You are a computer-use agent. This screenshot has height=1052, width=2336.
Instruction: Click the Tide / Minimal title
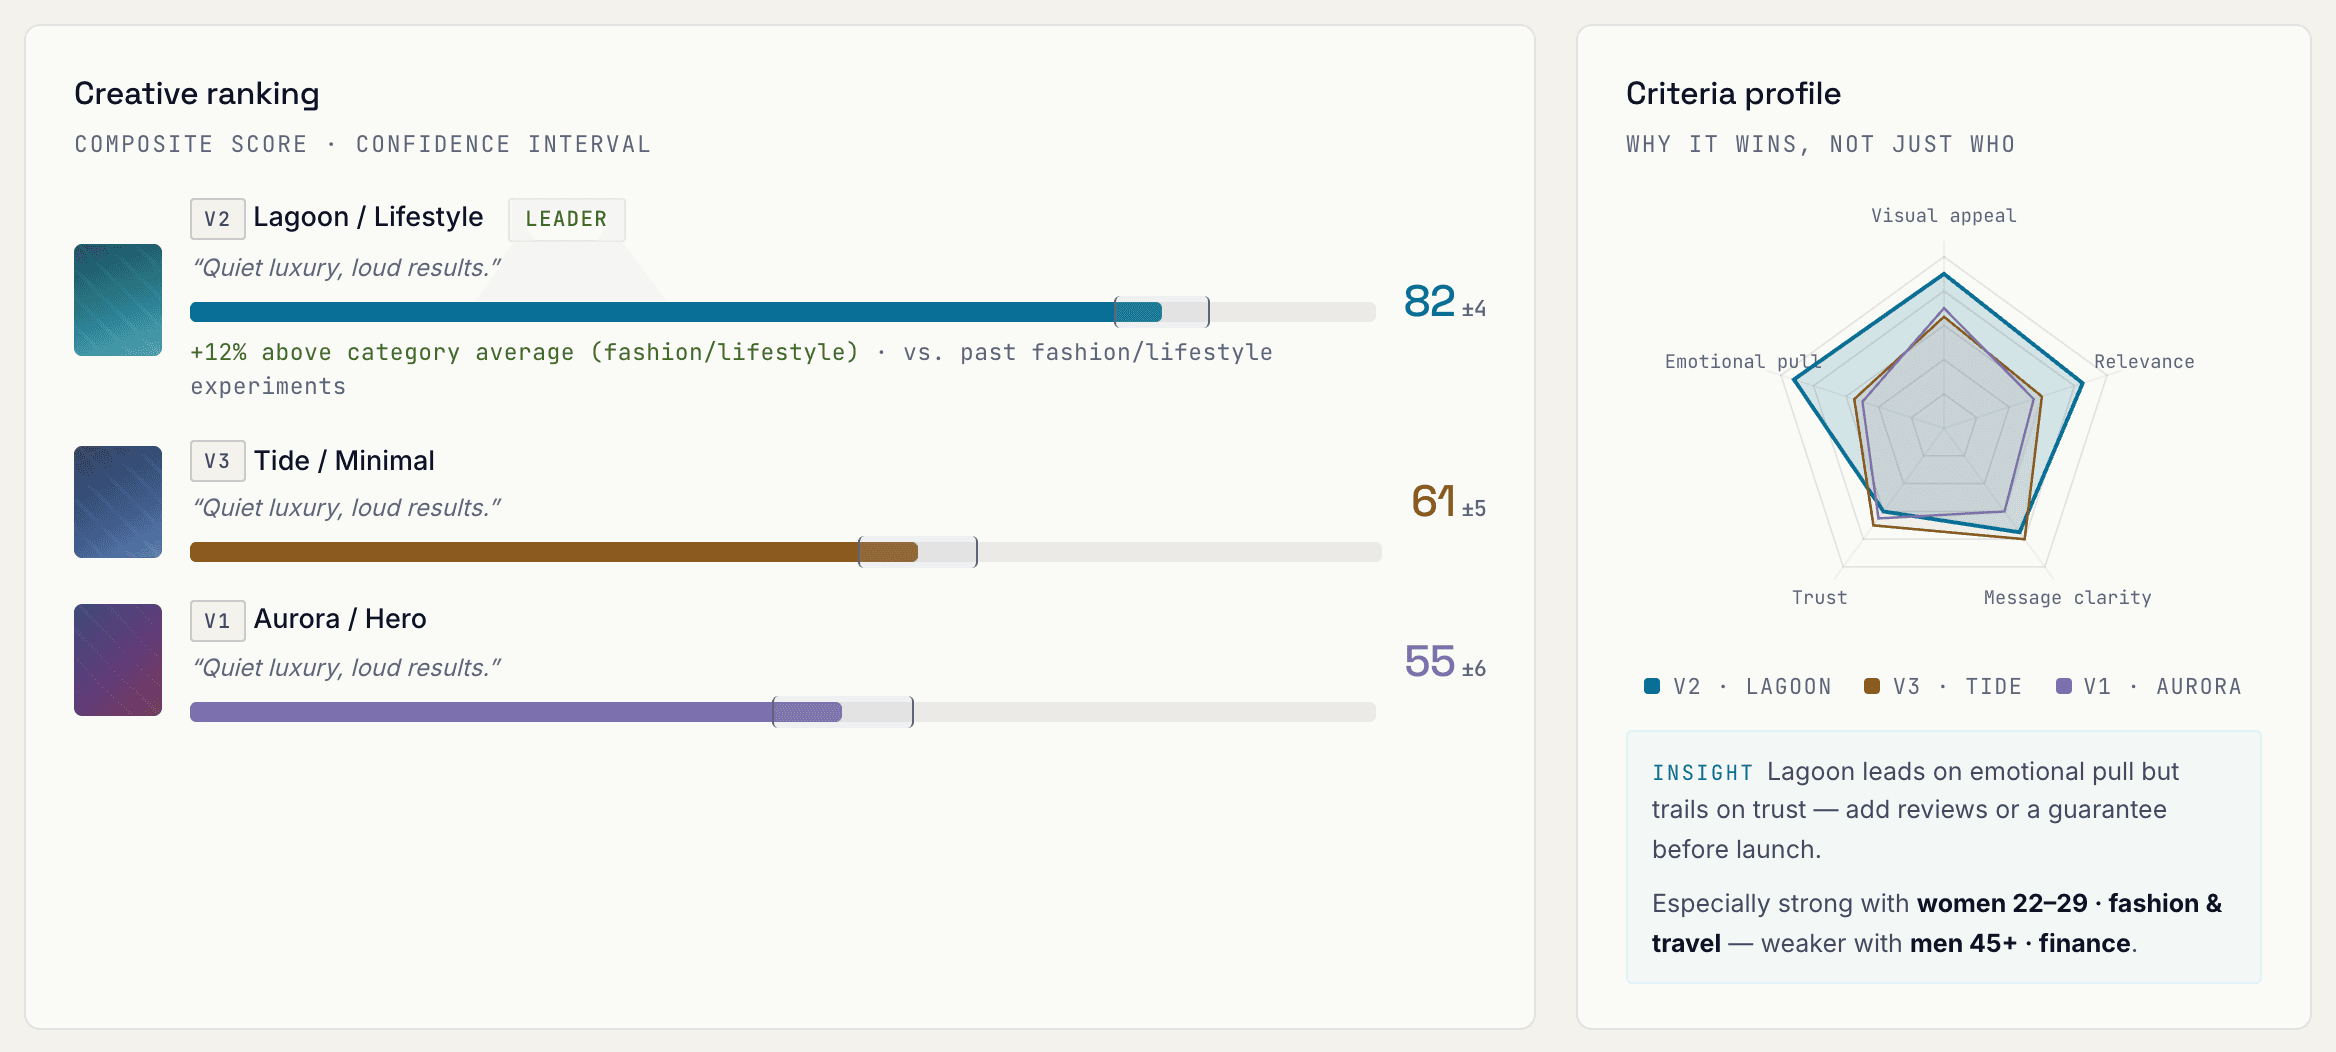click(x=344, y=461)
